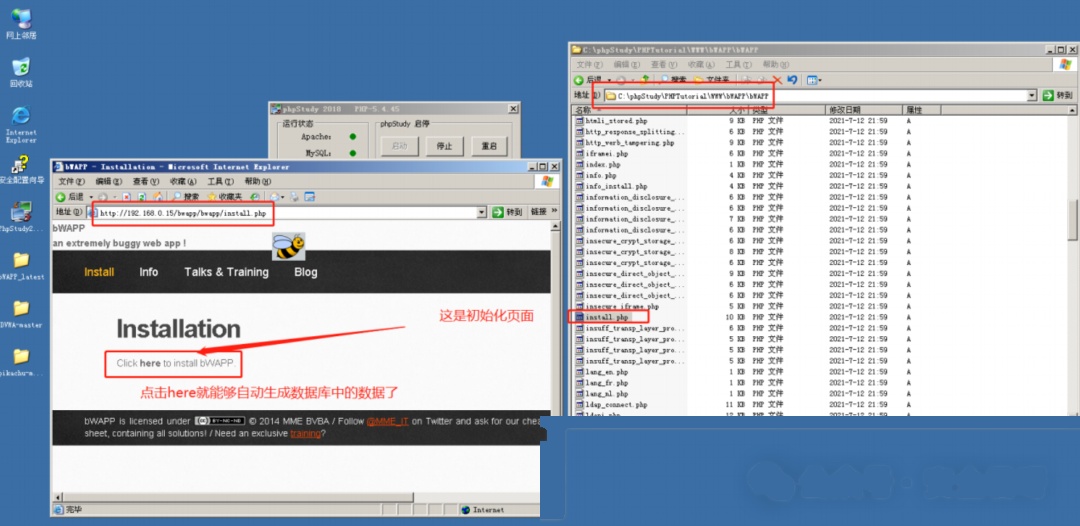Open 收藏 menu in Explorer folder window

[700, 64]
